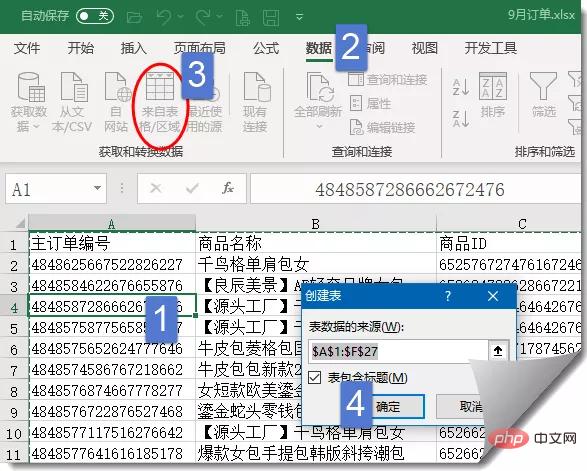Open the 公式 ribbon tab
The height and width of the screenshot is (471, 587).
click(266, 48)
